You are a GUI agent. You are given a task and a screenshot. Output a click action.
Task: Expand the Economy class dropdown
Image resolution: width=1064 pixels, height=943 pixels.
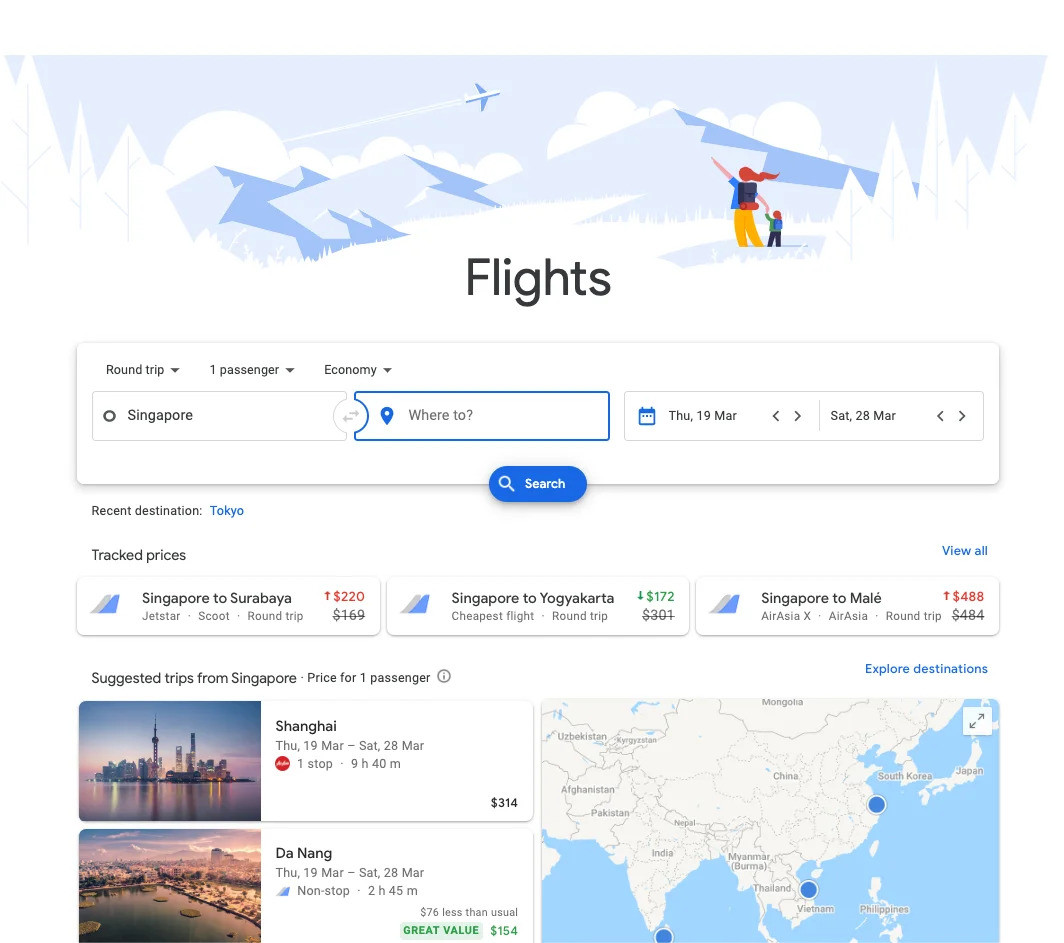pos(358,370)
